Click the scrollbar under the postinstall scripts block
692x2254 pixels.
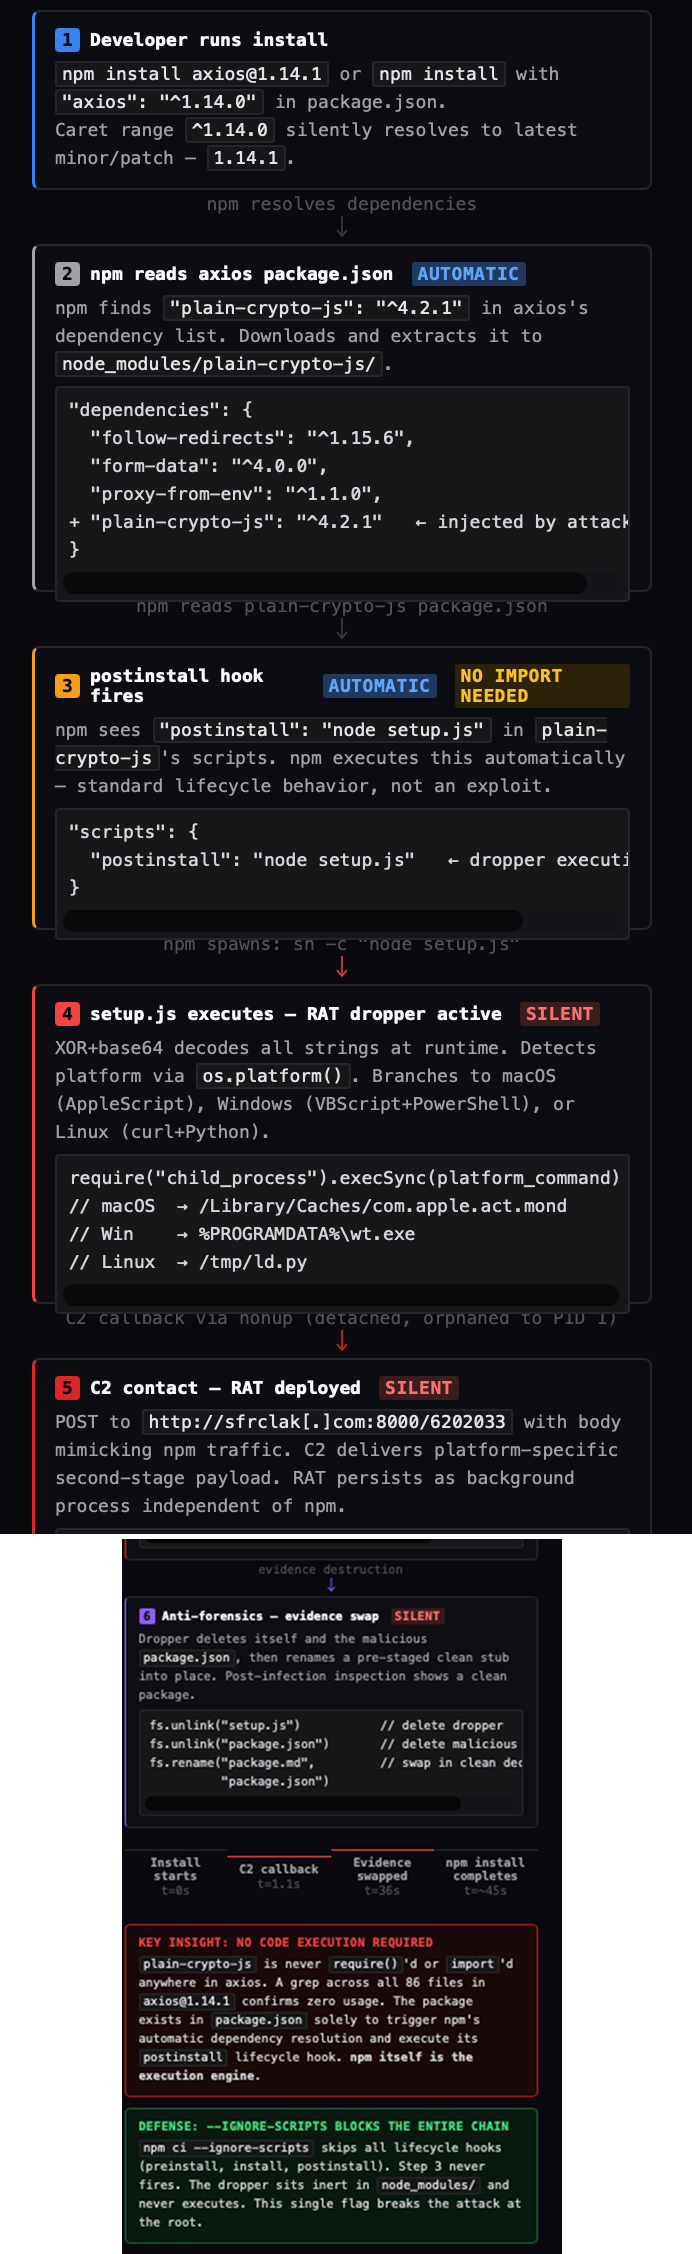tap(293, 920)
